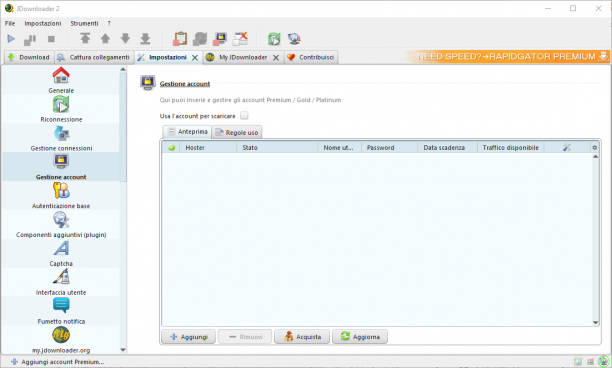Sort by Traffico disponibile column
612x368 pixels.
click(511, 148)
